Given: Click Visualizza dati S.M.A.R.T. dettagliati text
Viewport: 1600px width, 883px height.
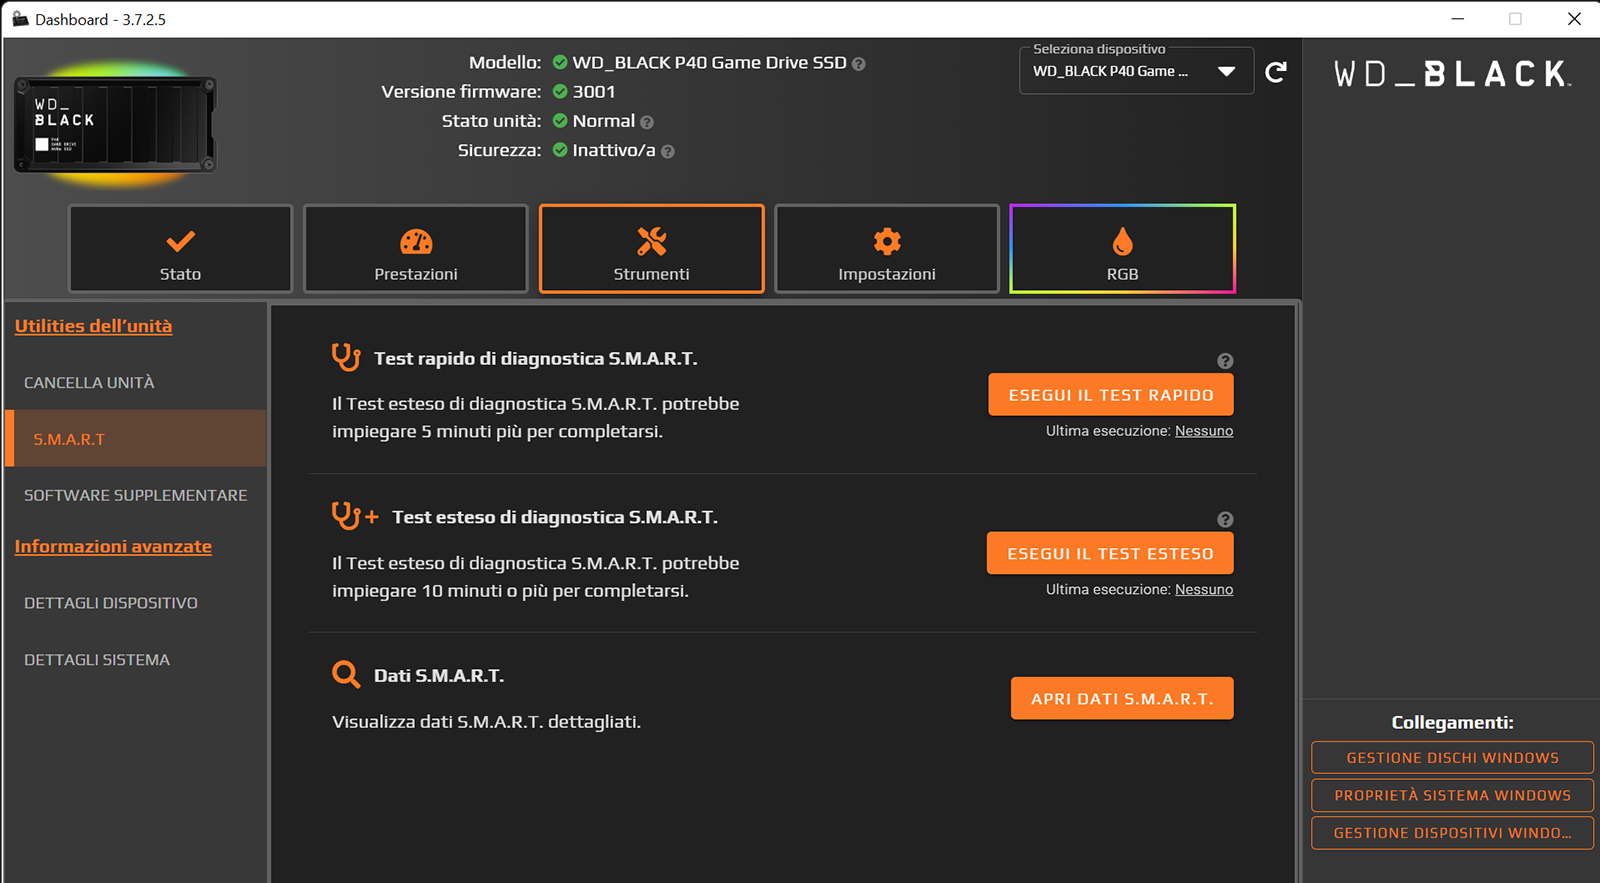Looking at the screenshot, I should click(x=486, y=722).
